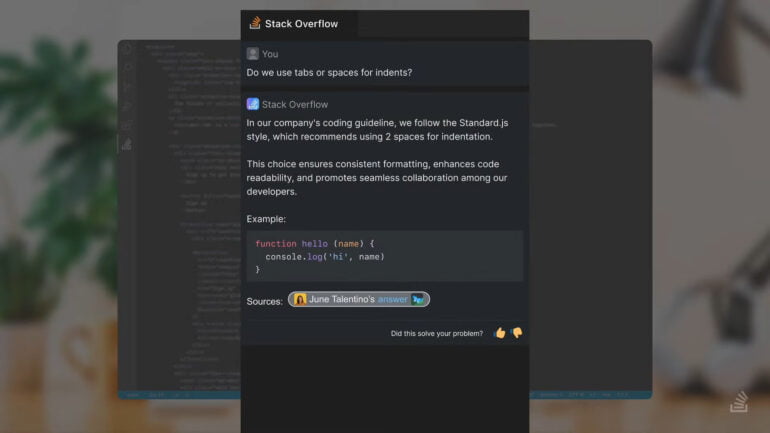Click the Teams icon in the source pill

tap(418, 299)
